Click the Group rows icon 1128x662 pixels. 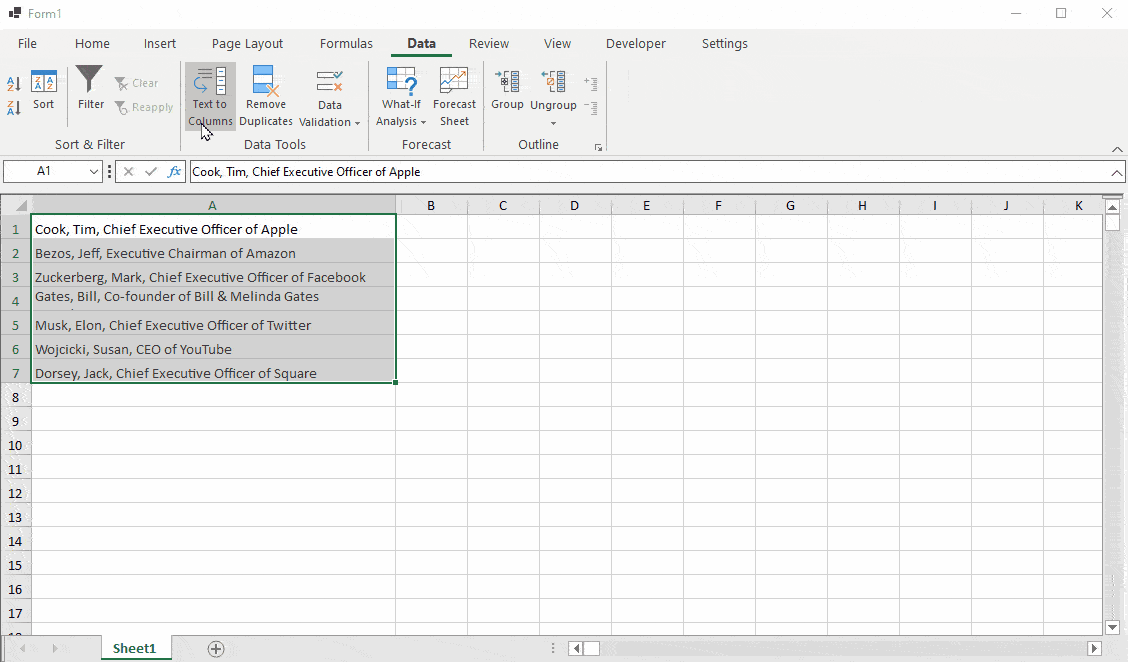point(507,82)
